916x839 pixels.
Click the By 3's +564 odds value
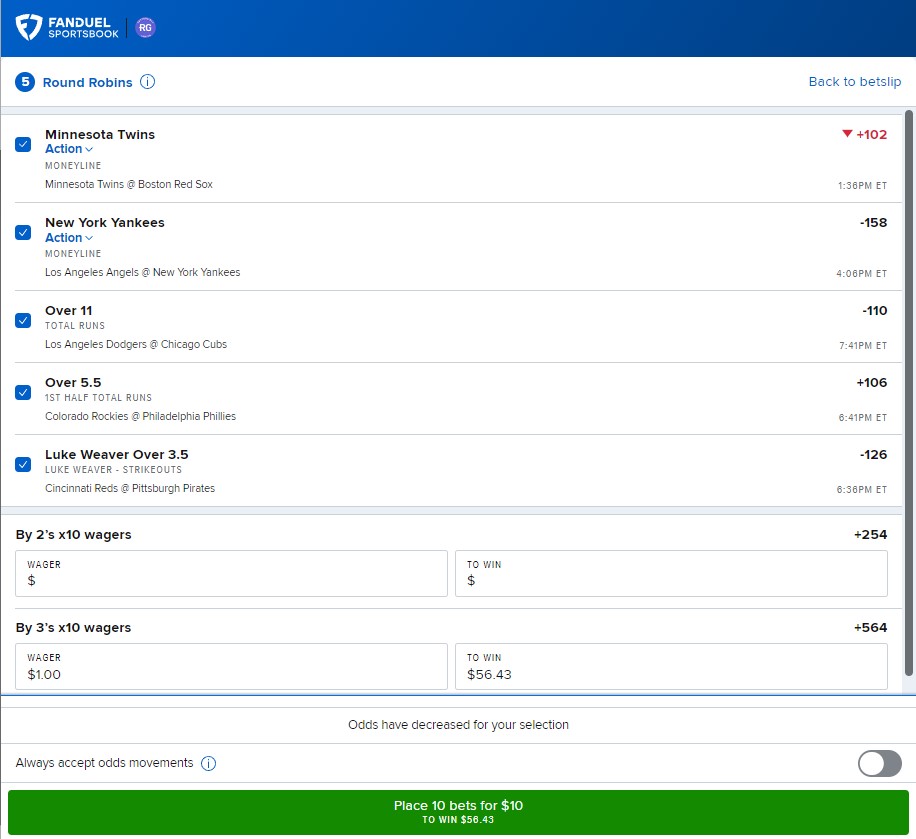tap(870, 627)
